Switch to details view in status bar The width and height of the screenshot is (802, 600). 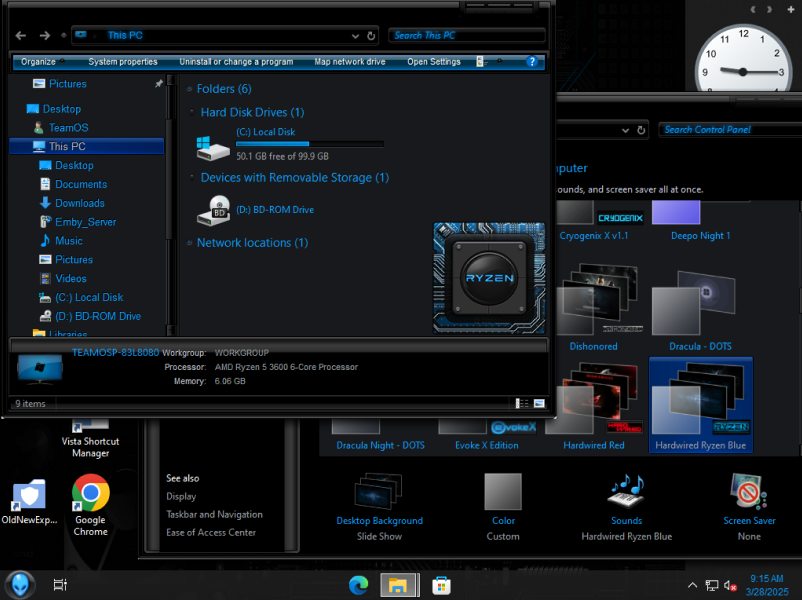click(x=522, y=404)
